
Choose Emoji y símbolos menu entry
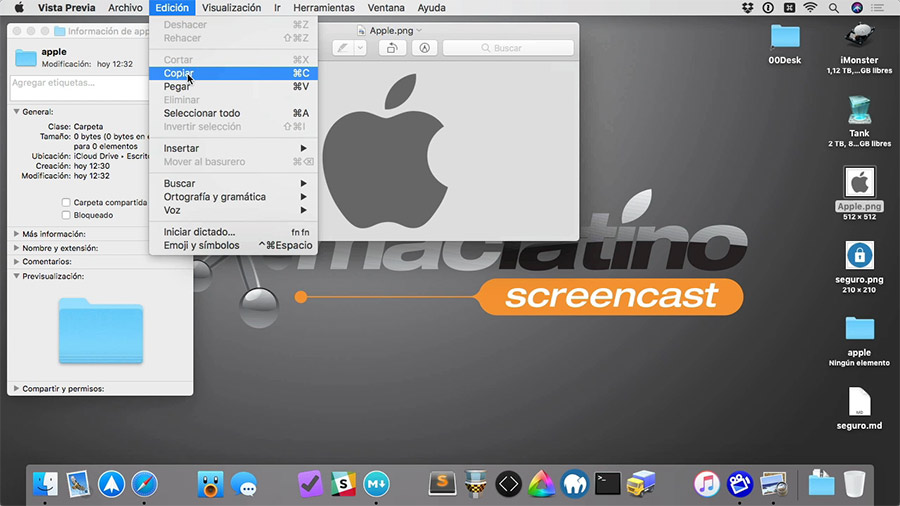coord(233,245)
